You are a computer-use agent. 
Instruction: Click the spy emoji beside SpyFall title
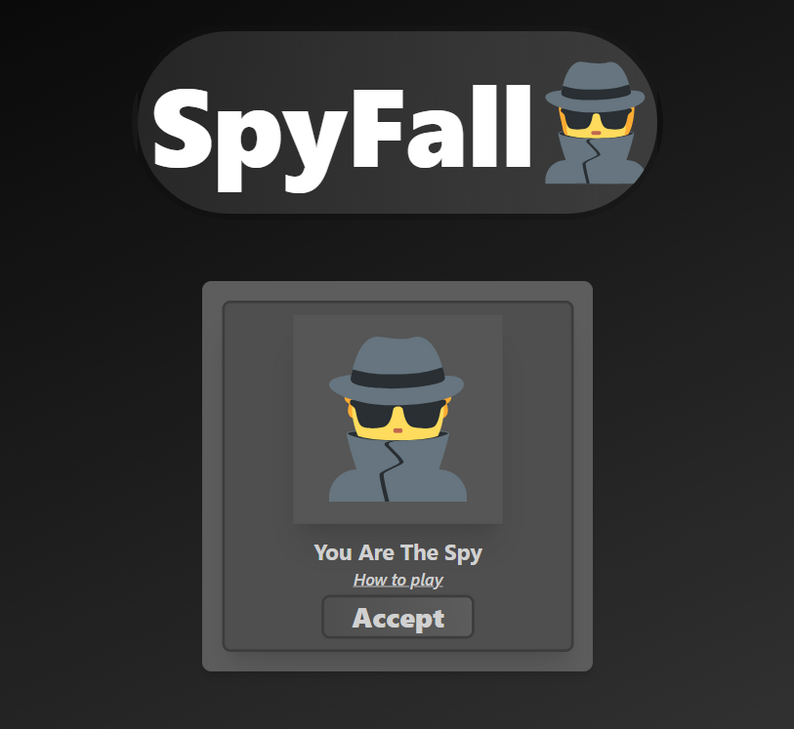coord(594,123)
